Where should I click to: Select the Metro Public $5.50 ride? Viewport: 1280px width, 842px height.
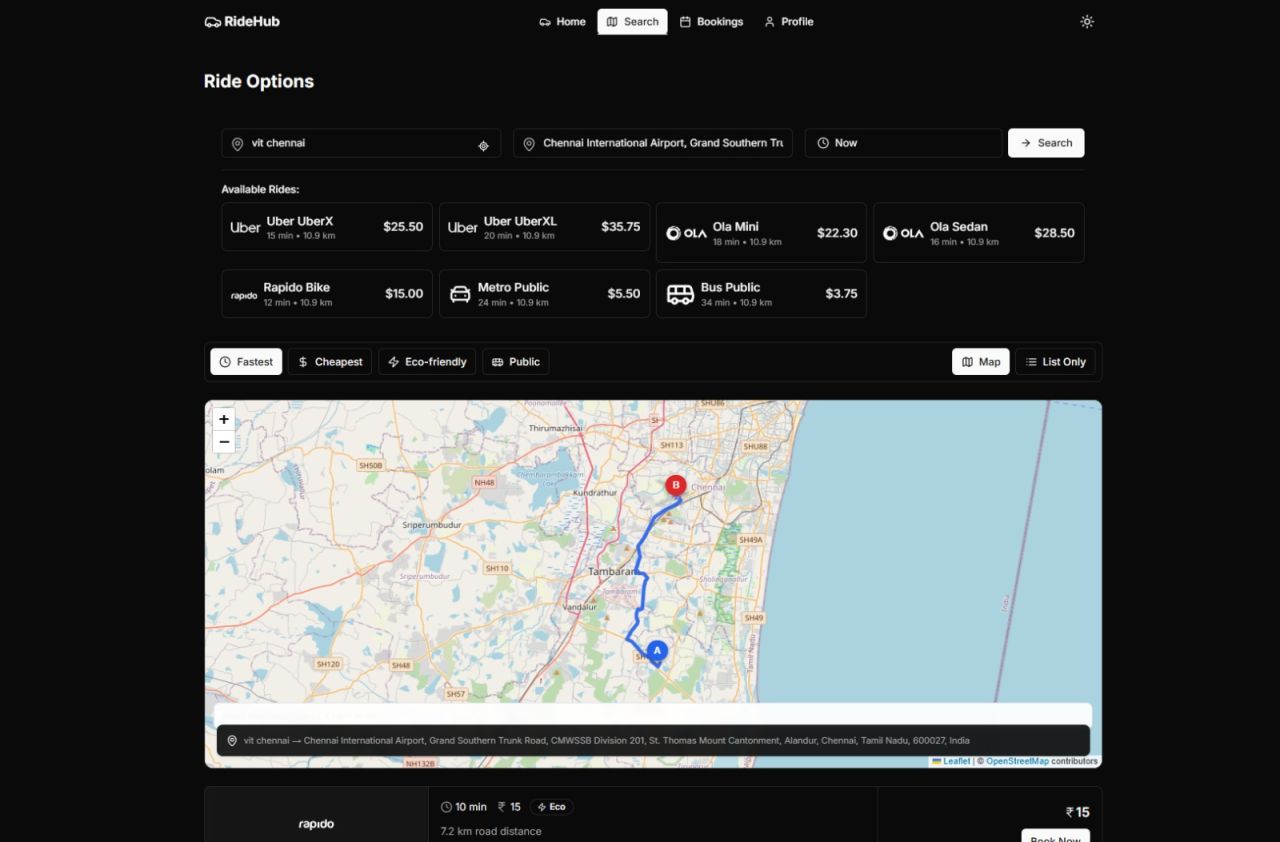click(x=544, y=294)
